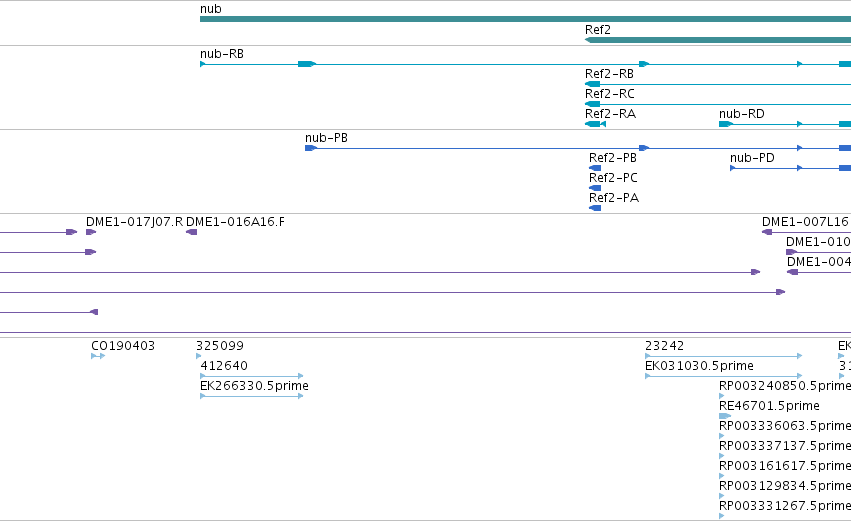Click the teal Ref2 gene bar

[718, 40]
